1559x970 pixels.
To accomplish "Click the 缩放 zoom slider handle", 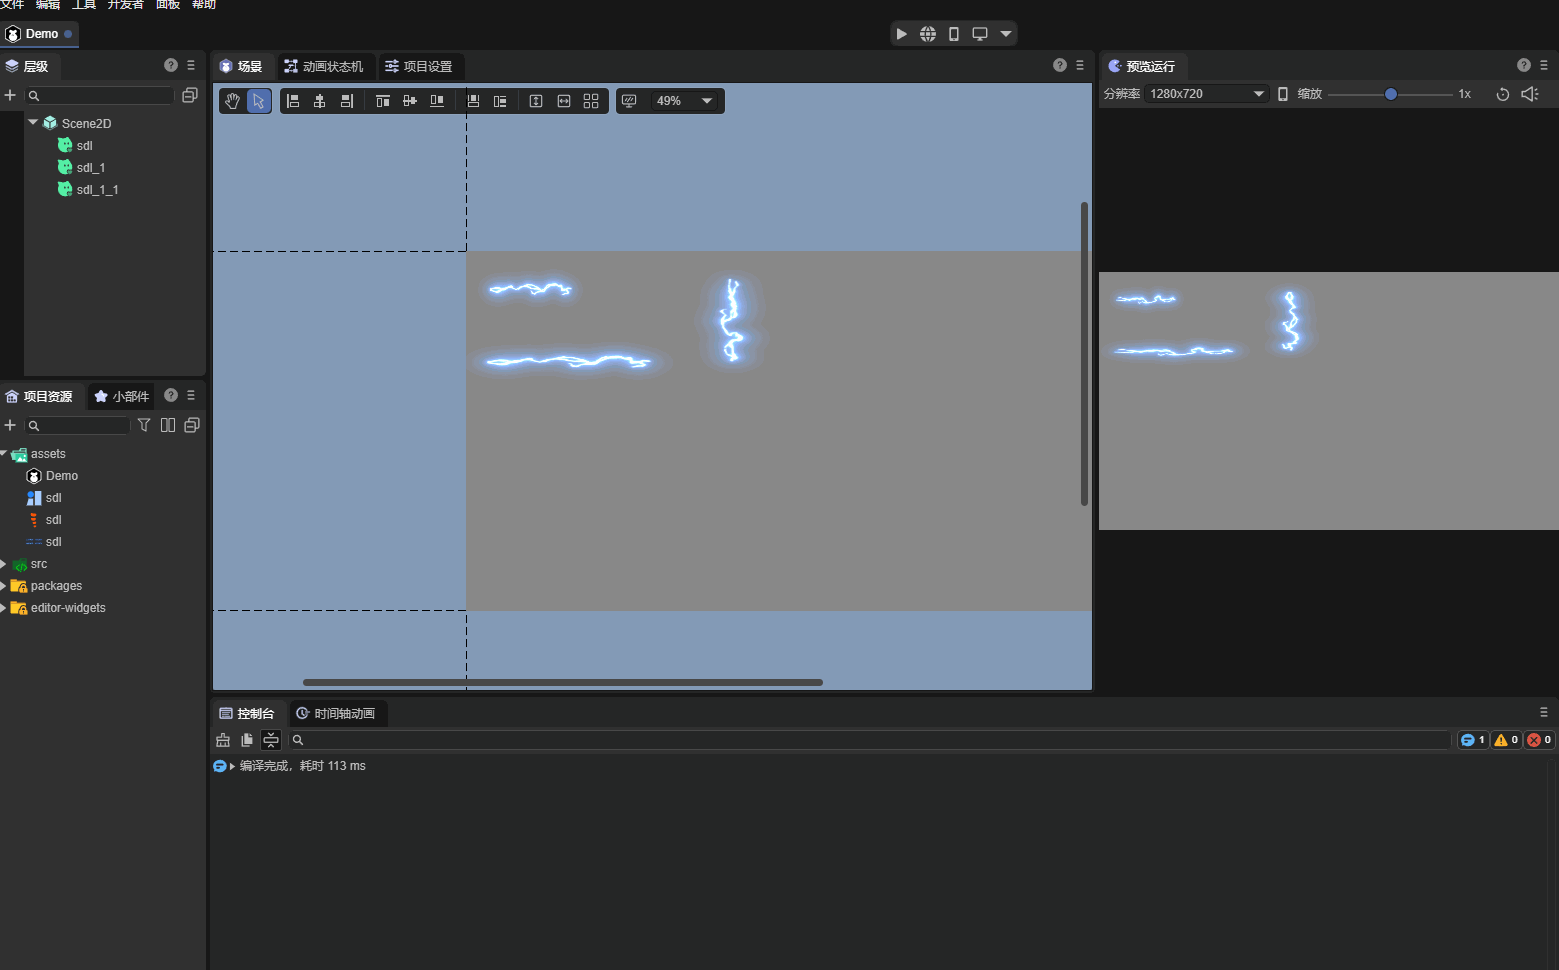I will pyautogui.click(x=1390, y=94).
